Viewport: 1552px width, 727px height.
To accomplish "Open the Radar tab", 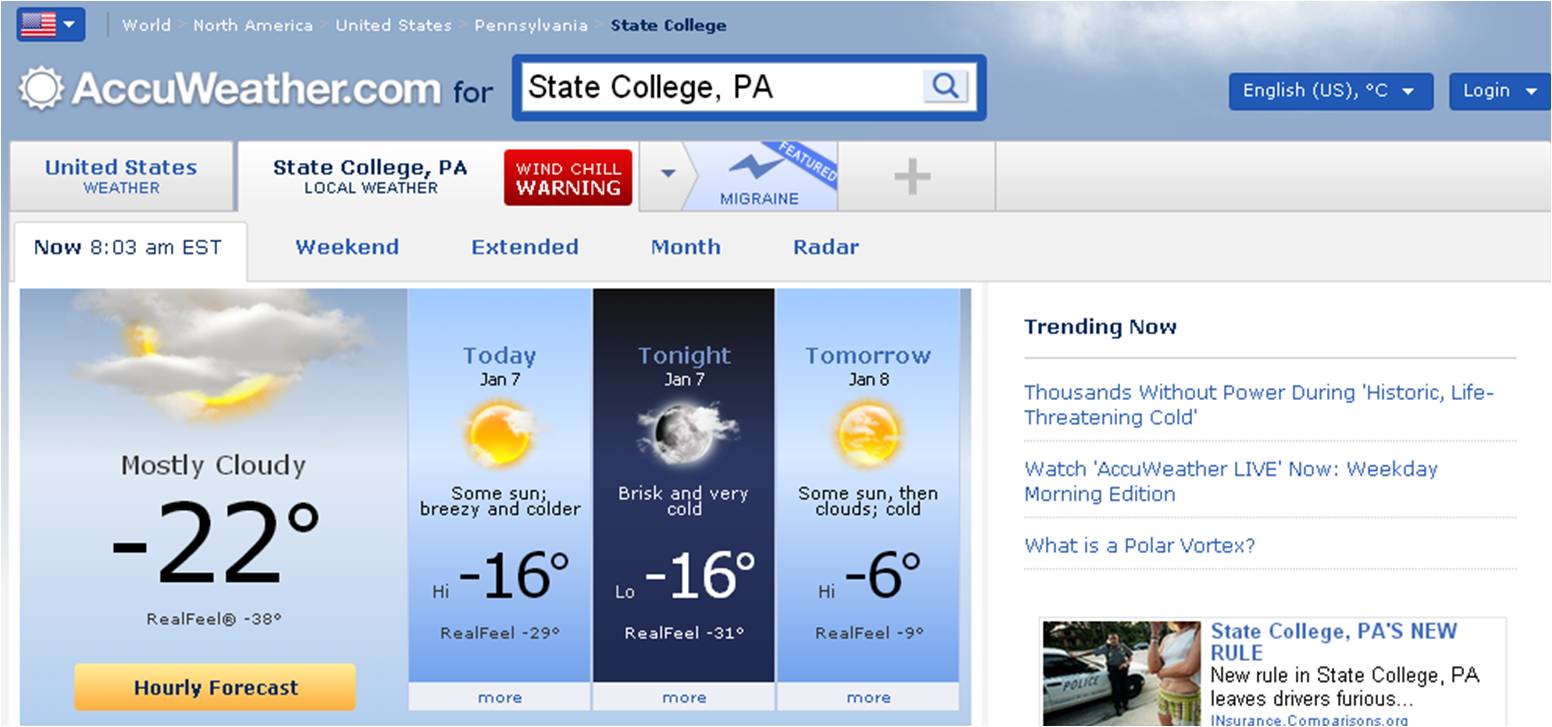I will [825, 247].
